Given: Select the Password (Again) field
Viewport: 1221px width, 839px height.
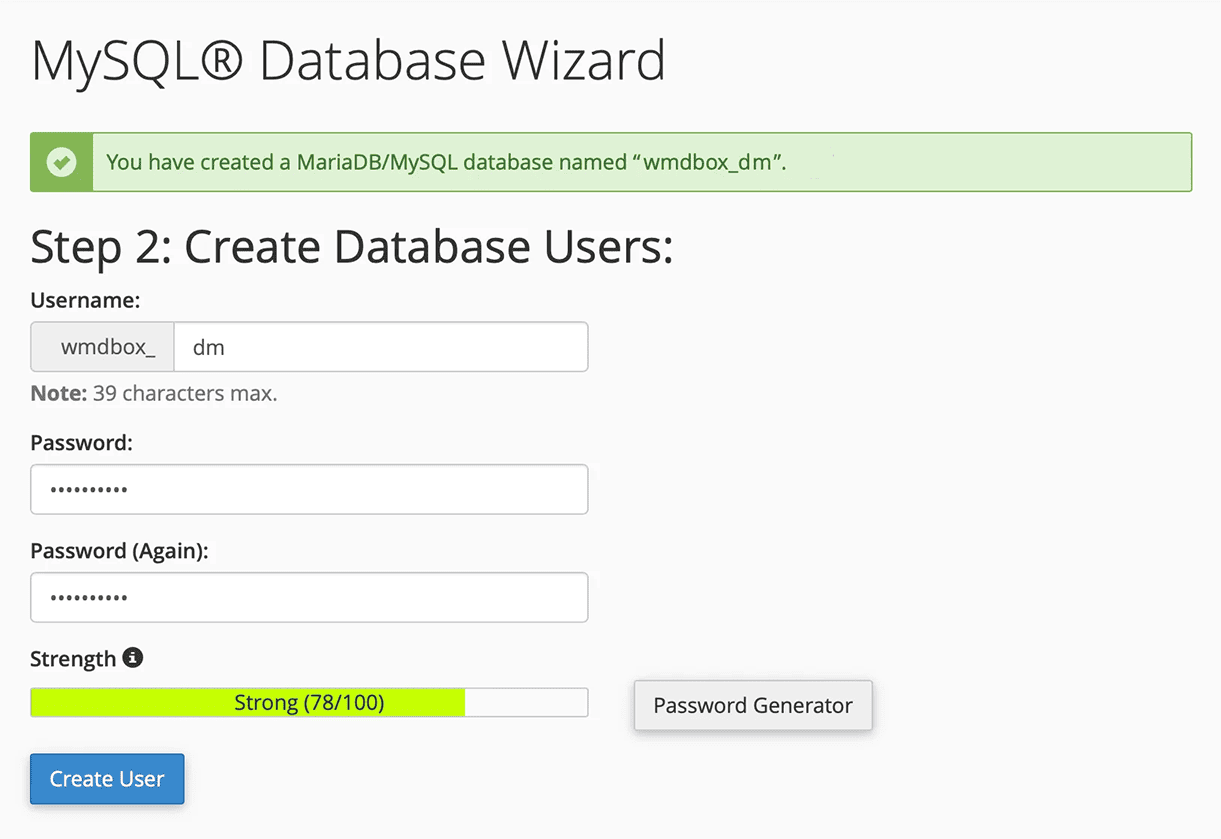Looking at the screenshot, I should click(309, 597).
